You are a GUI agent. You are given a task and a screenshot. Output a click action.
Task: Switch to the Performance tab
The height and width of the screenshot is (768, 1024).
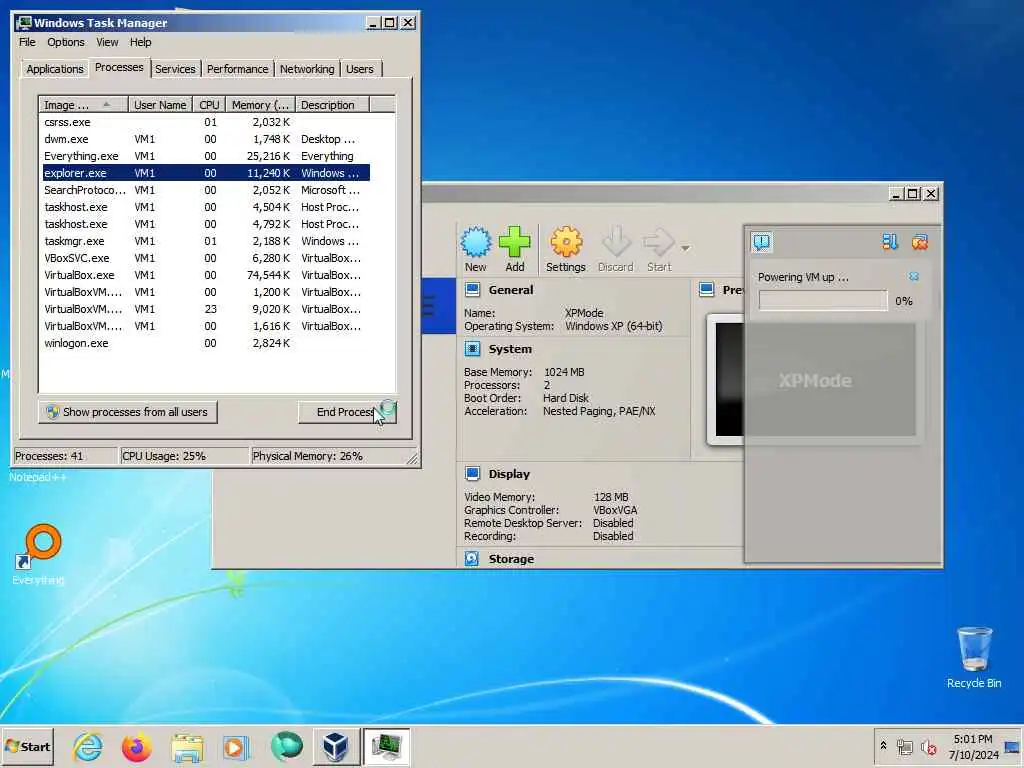coord(238,69)
